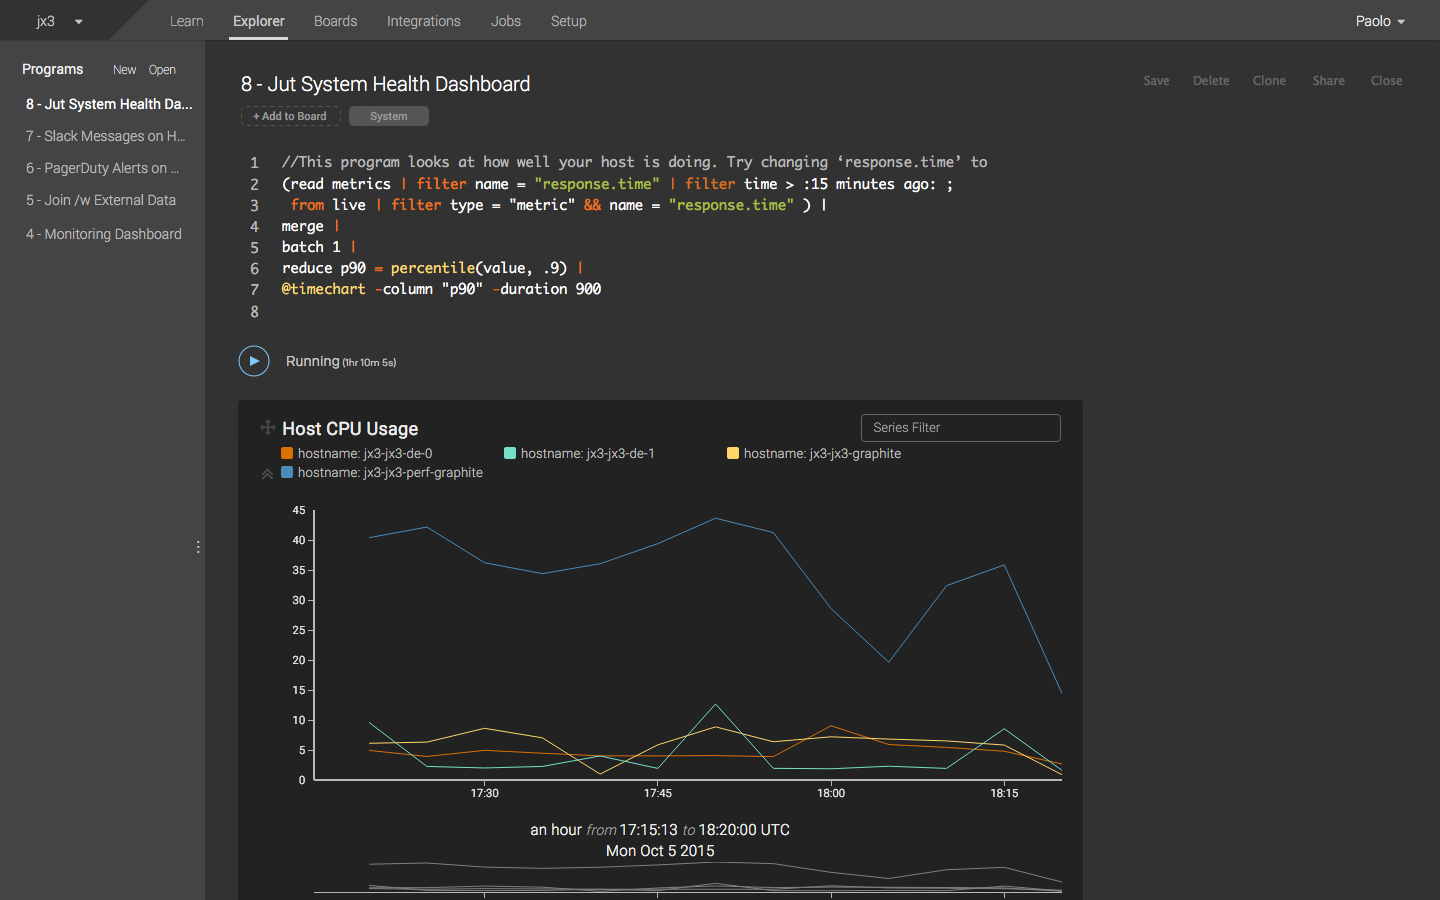Image resolution: width=1440 pixels, height=900 pixels.
Task: Open the Paolo user menu
Action: [x=1380, y=21]
